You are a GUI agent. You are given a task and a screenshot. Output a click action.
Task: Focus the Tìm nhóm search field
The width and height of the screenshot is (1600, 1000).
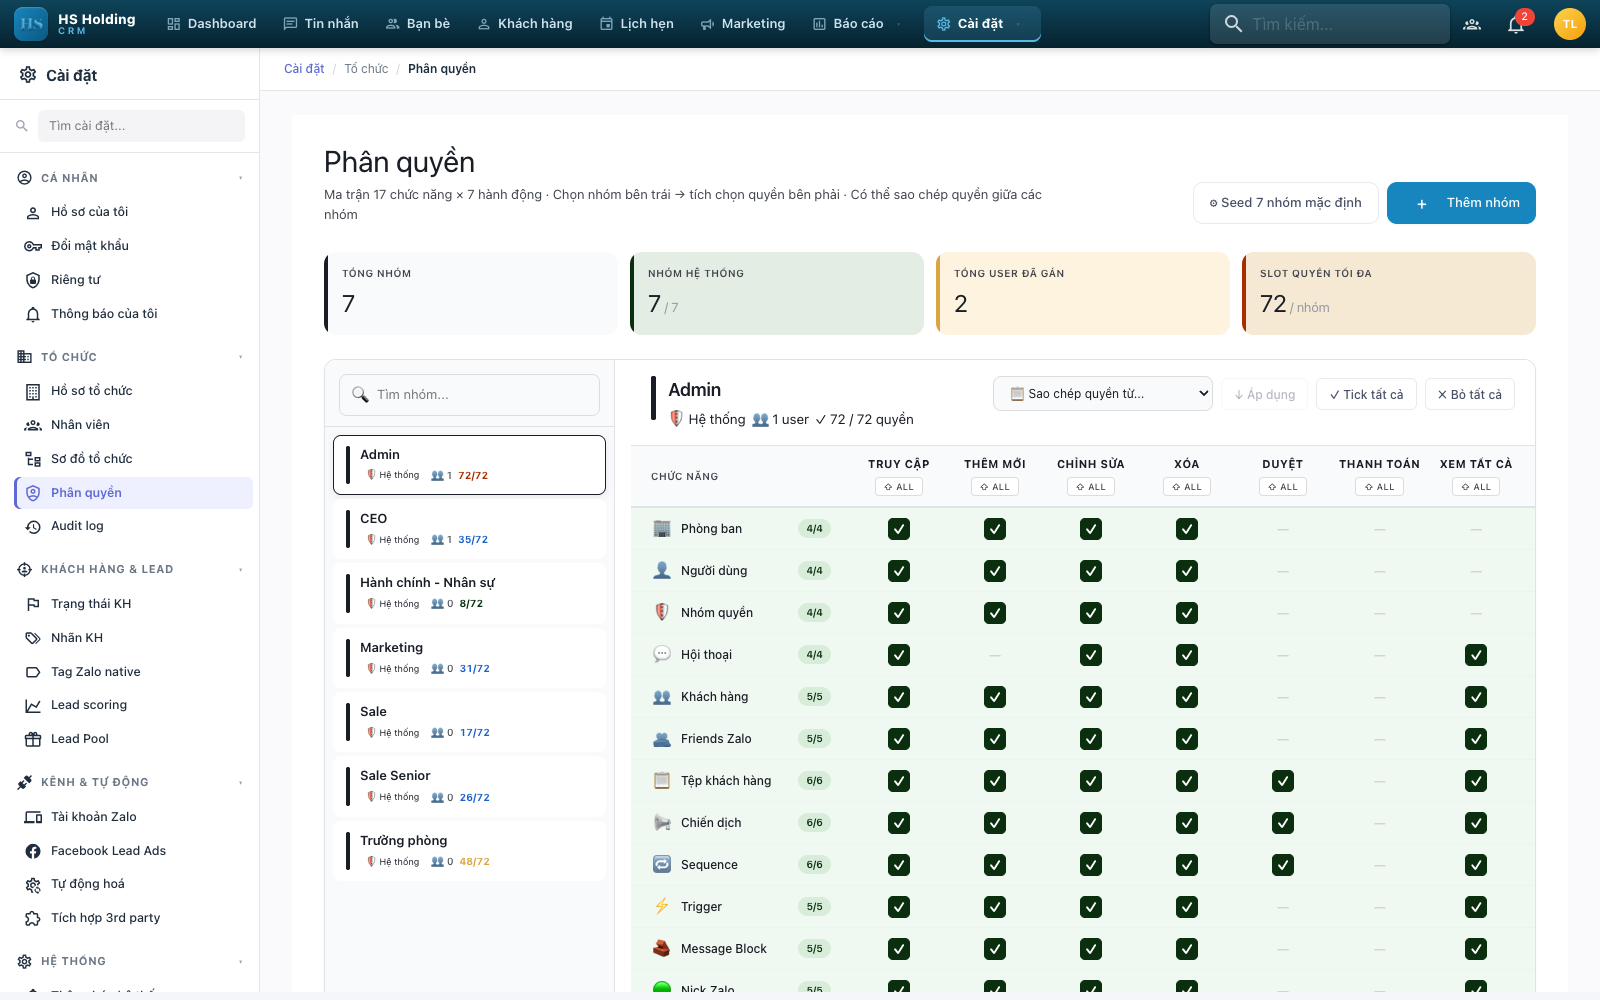(x=469, y=395)
